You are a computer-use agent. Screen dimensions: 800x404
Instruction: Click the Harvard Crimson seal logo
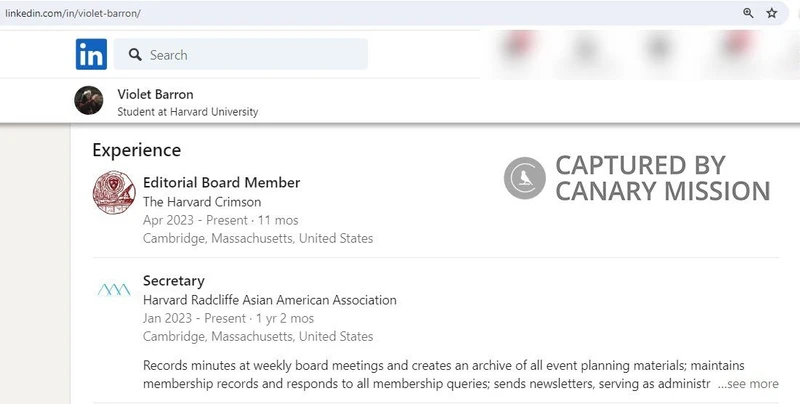coord(112,193)
